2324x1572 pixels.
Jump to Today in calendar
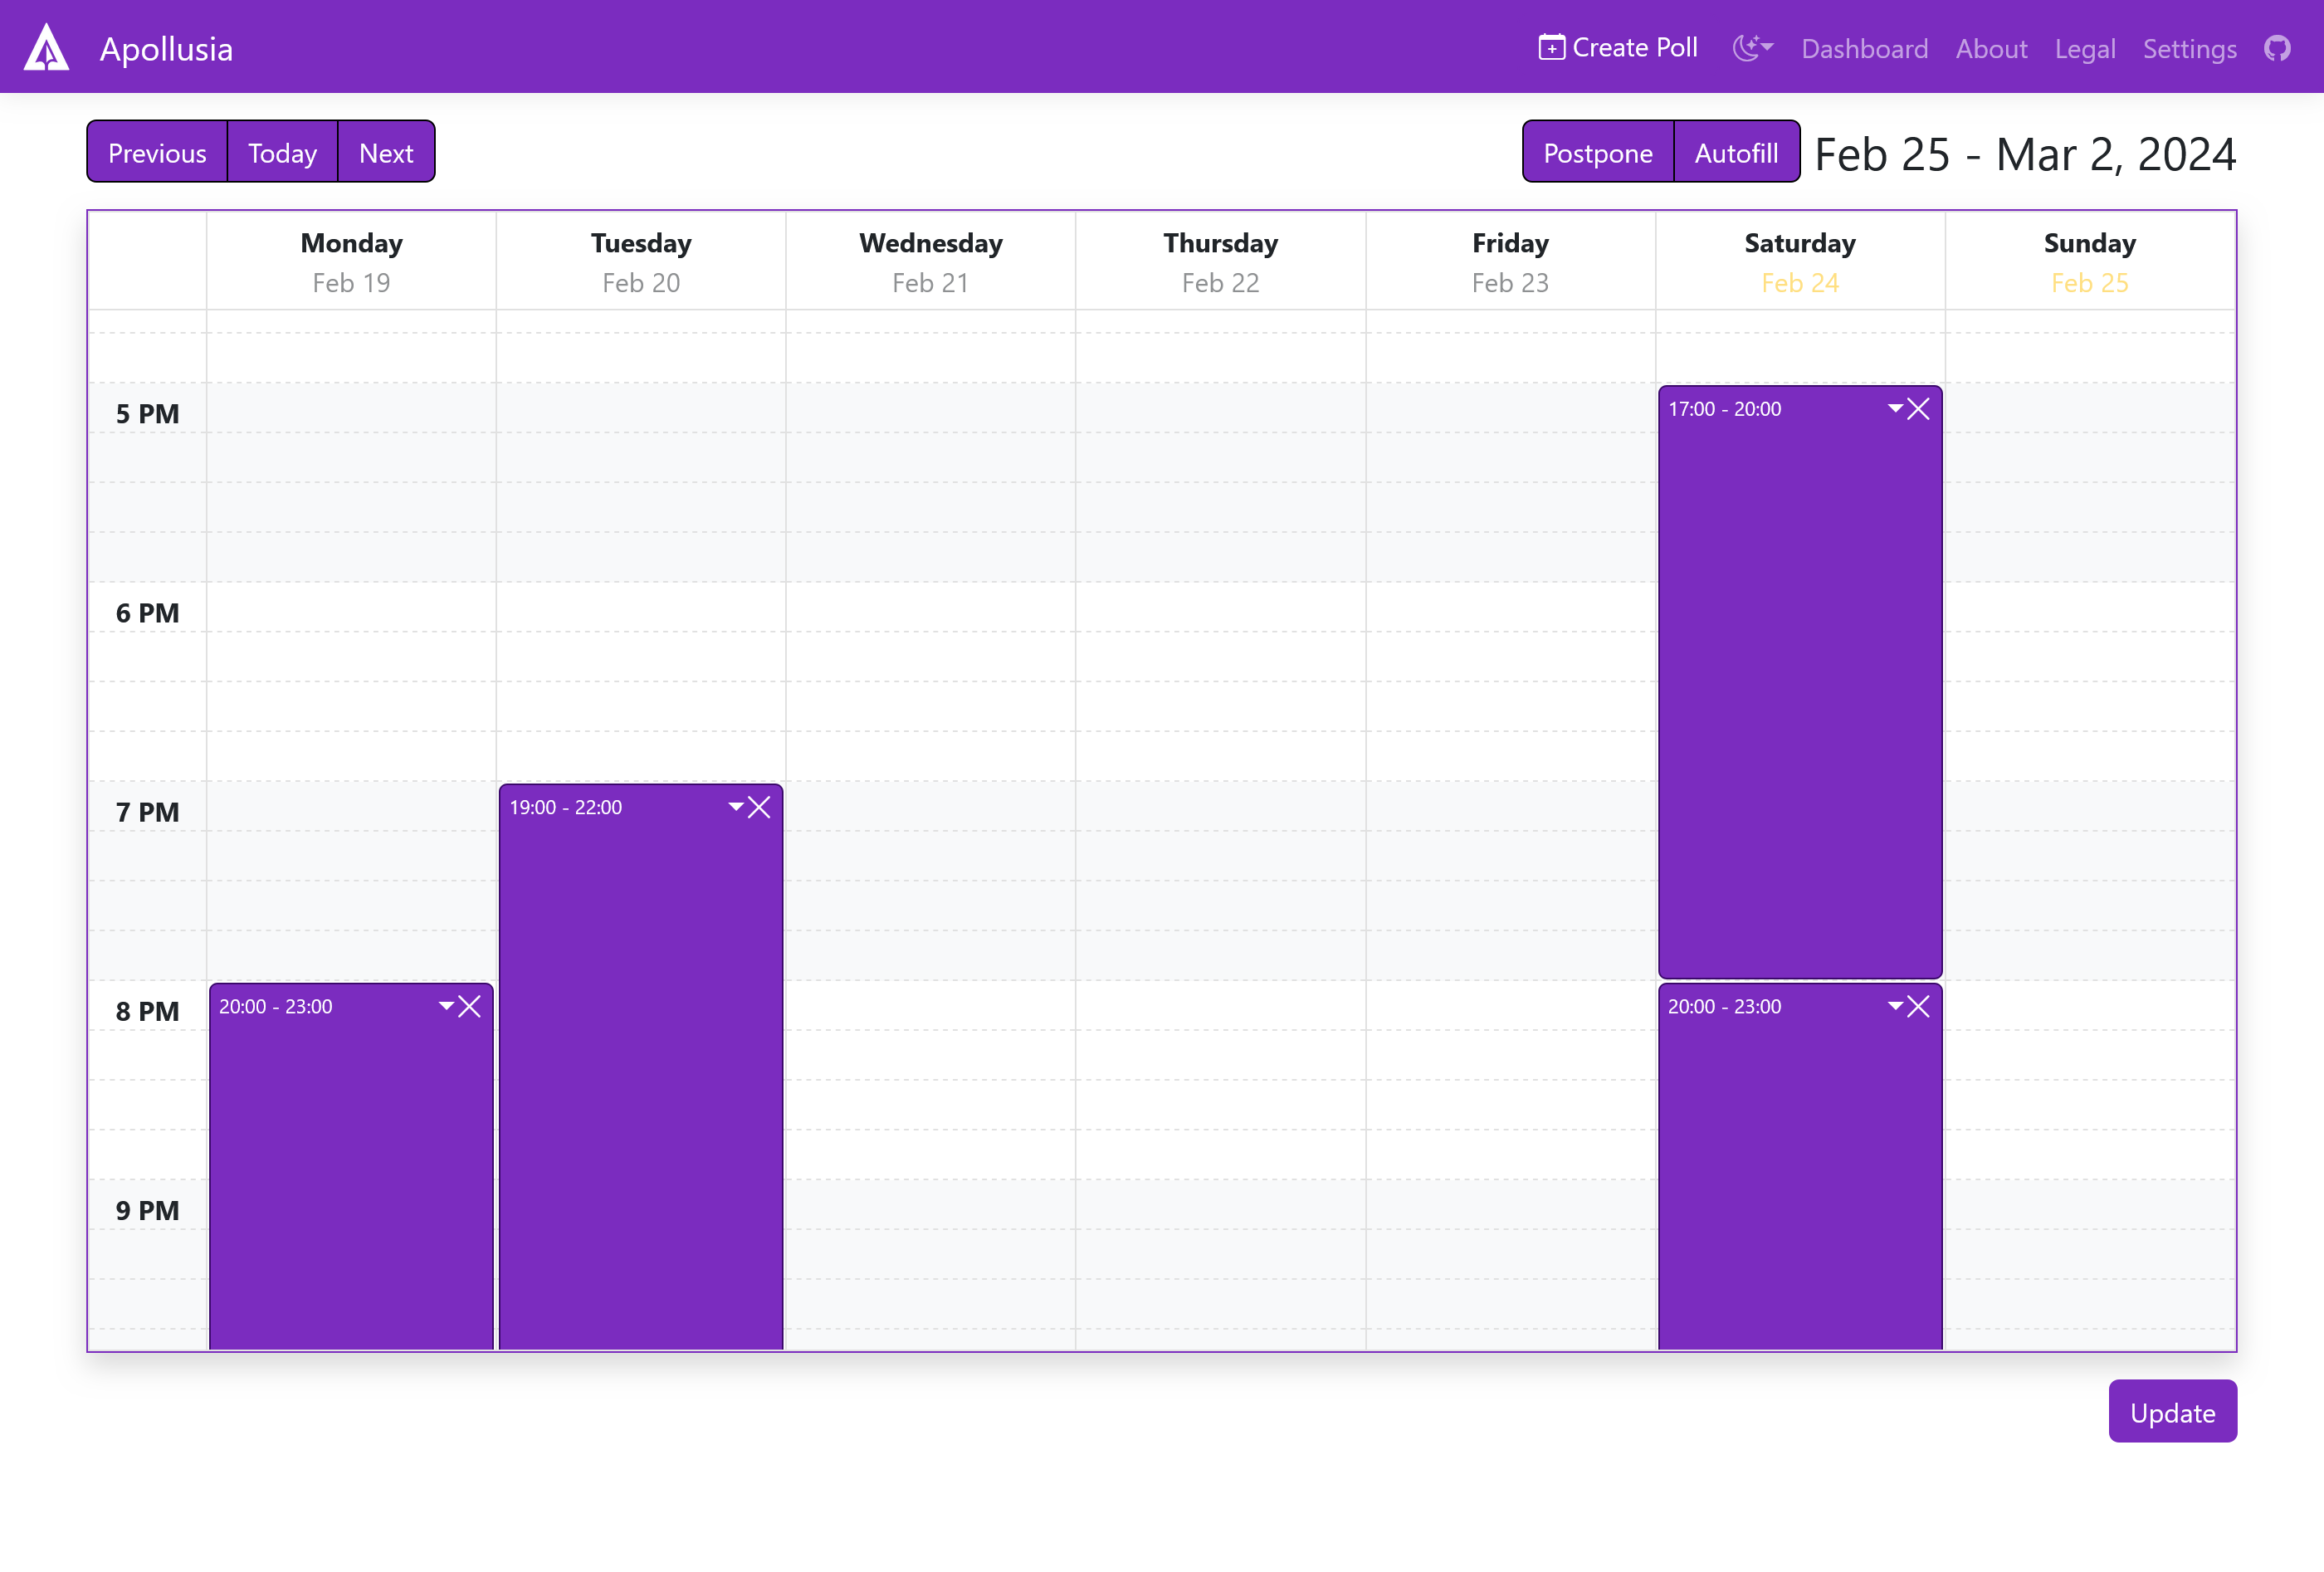point(282,153)
